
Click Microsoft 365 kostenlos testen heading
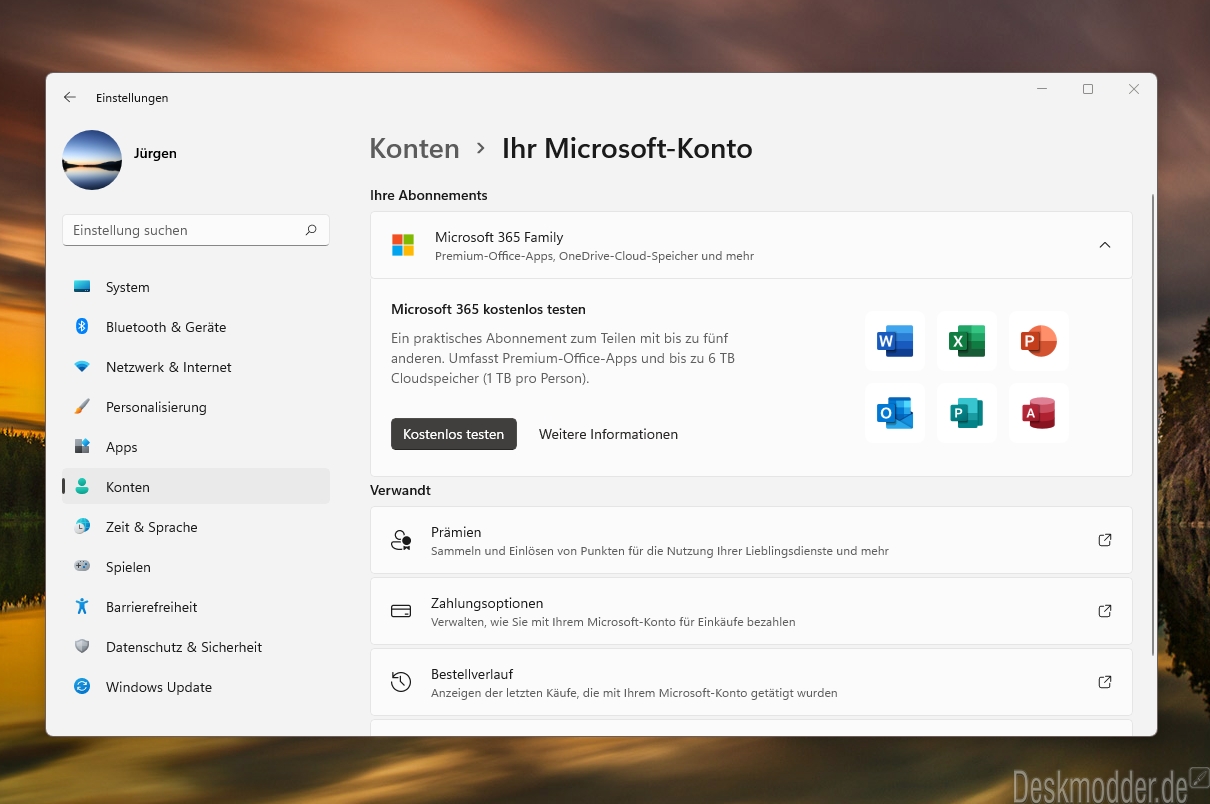pyautogui.click(x=488, y=309)
